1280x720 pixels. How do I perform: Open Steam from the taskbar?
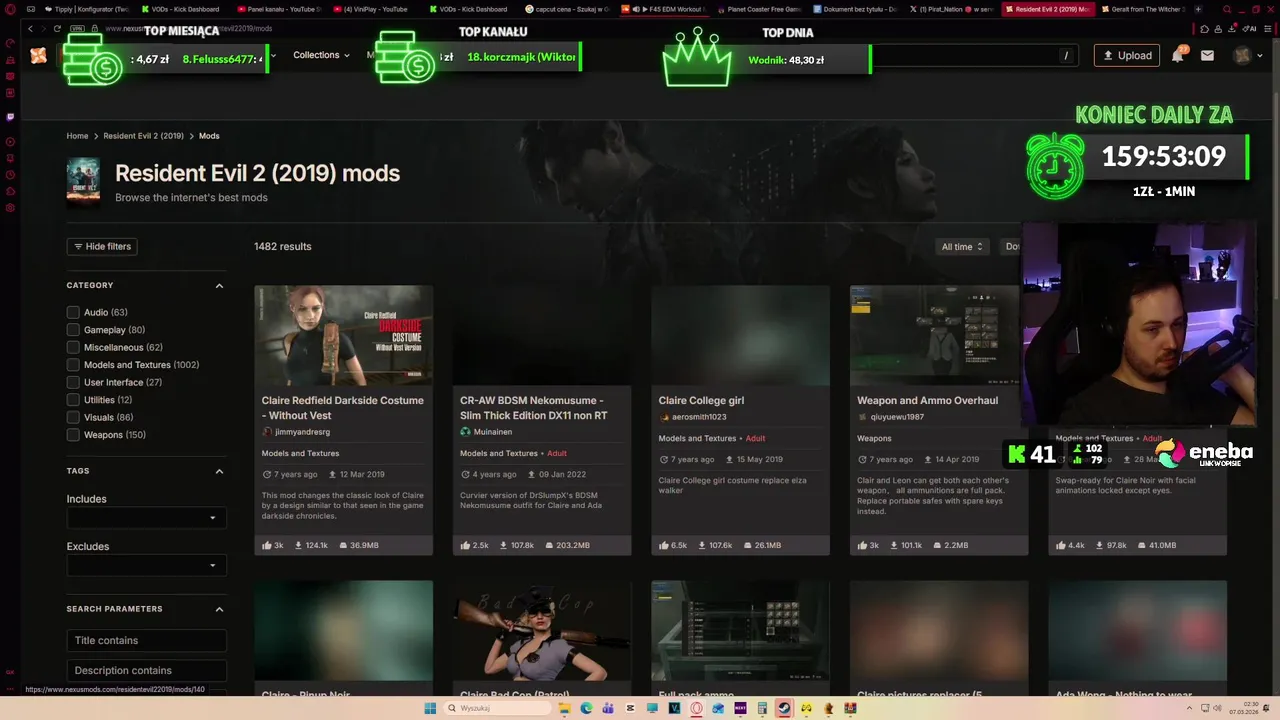coord(786,708)
